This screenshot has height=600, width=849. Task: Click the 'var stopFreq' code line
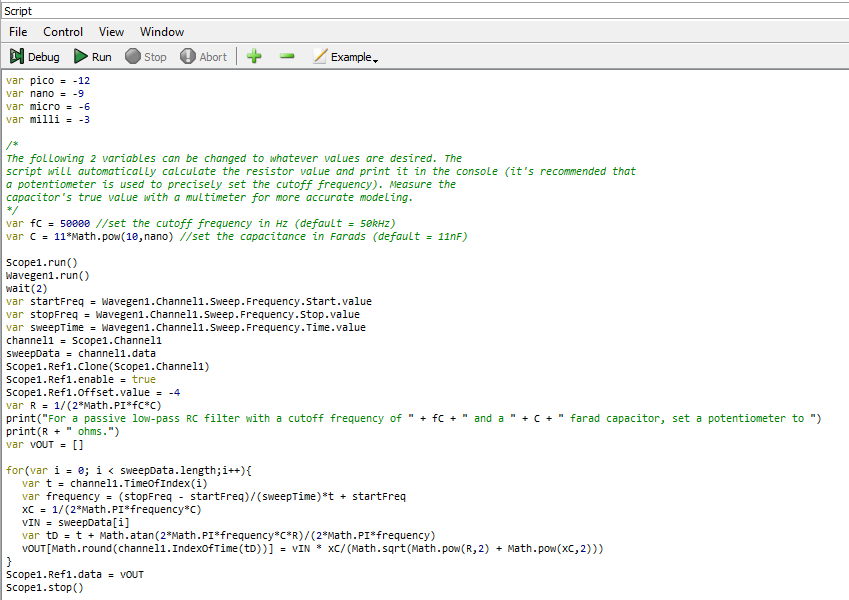[183, 315]
